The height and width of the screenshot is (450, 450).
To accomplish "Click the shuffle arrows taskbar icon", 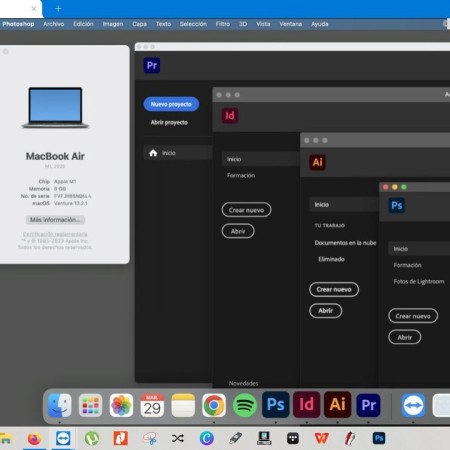I will 178,438.
